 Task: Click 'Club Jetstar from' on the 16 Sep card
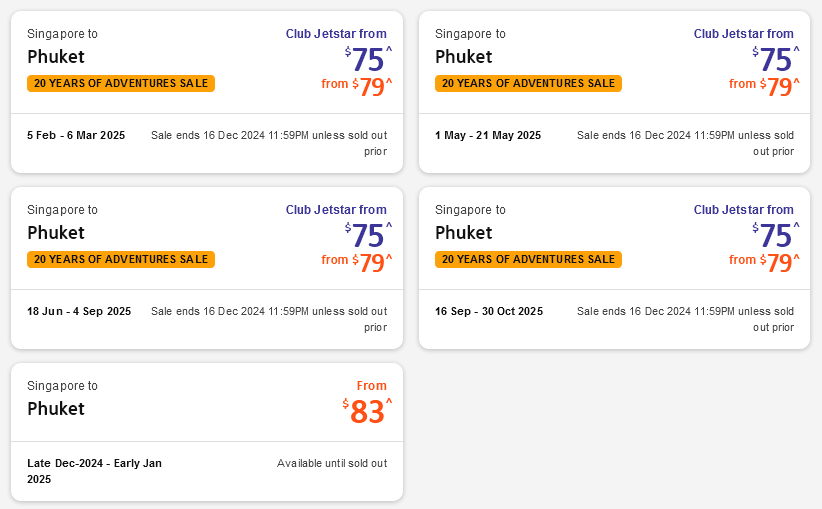743,210
